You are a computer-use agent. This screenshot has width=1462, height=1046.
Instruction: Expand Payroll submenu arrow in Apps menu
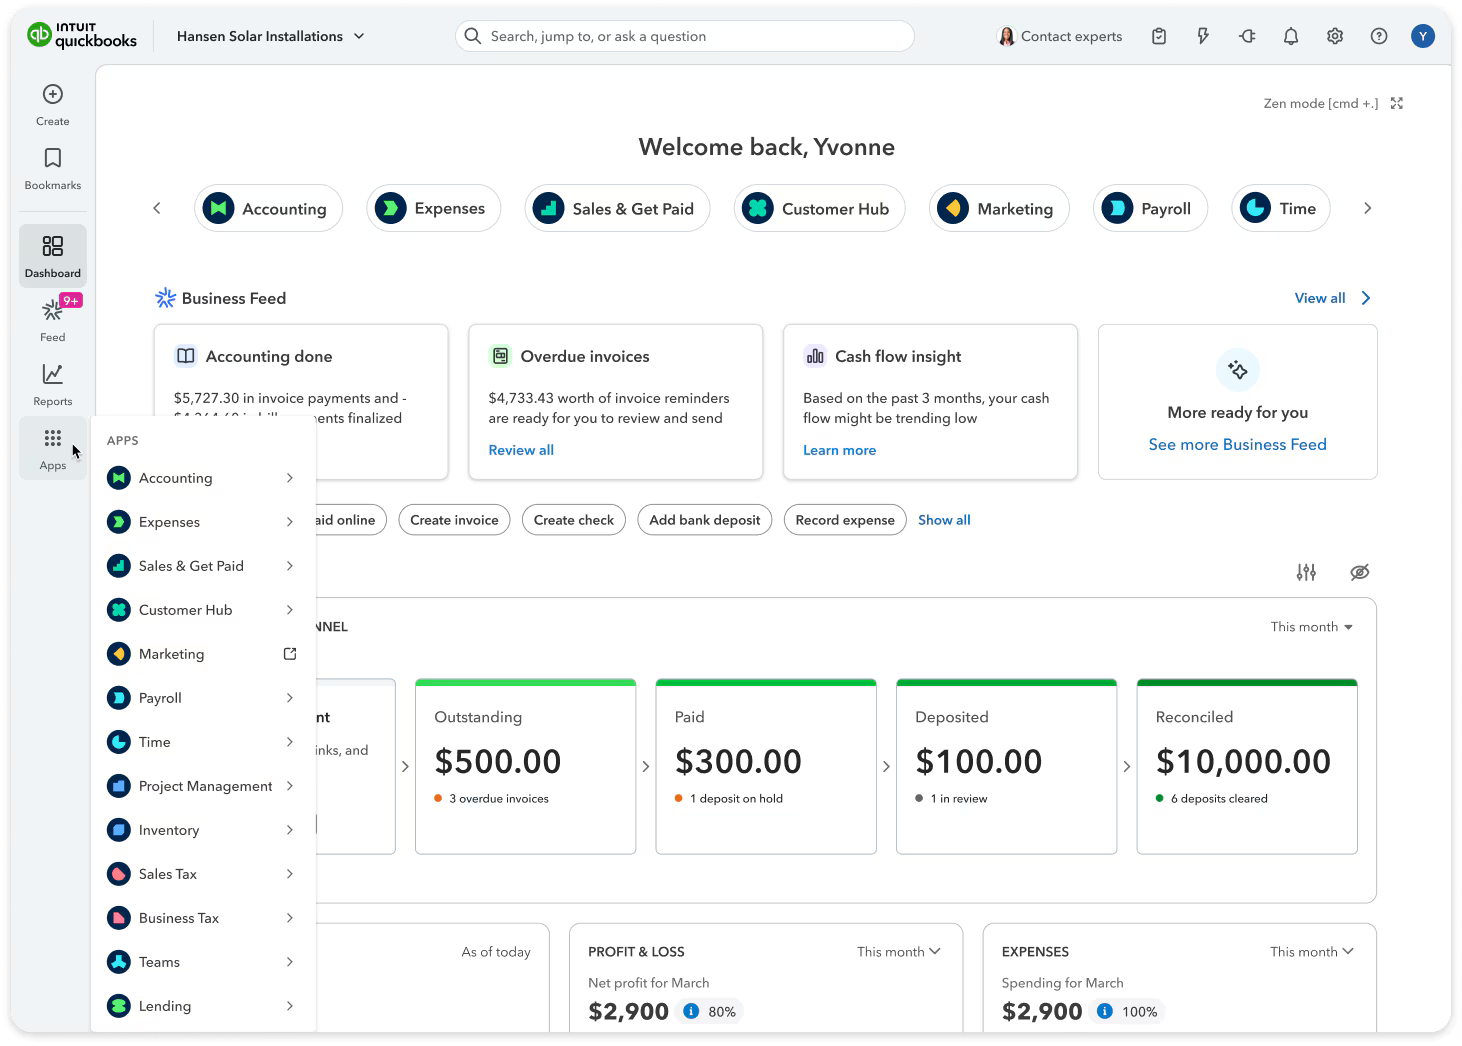290,698
